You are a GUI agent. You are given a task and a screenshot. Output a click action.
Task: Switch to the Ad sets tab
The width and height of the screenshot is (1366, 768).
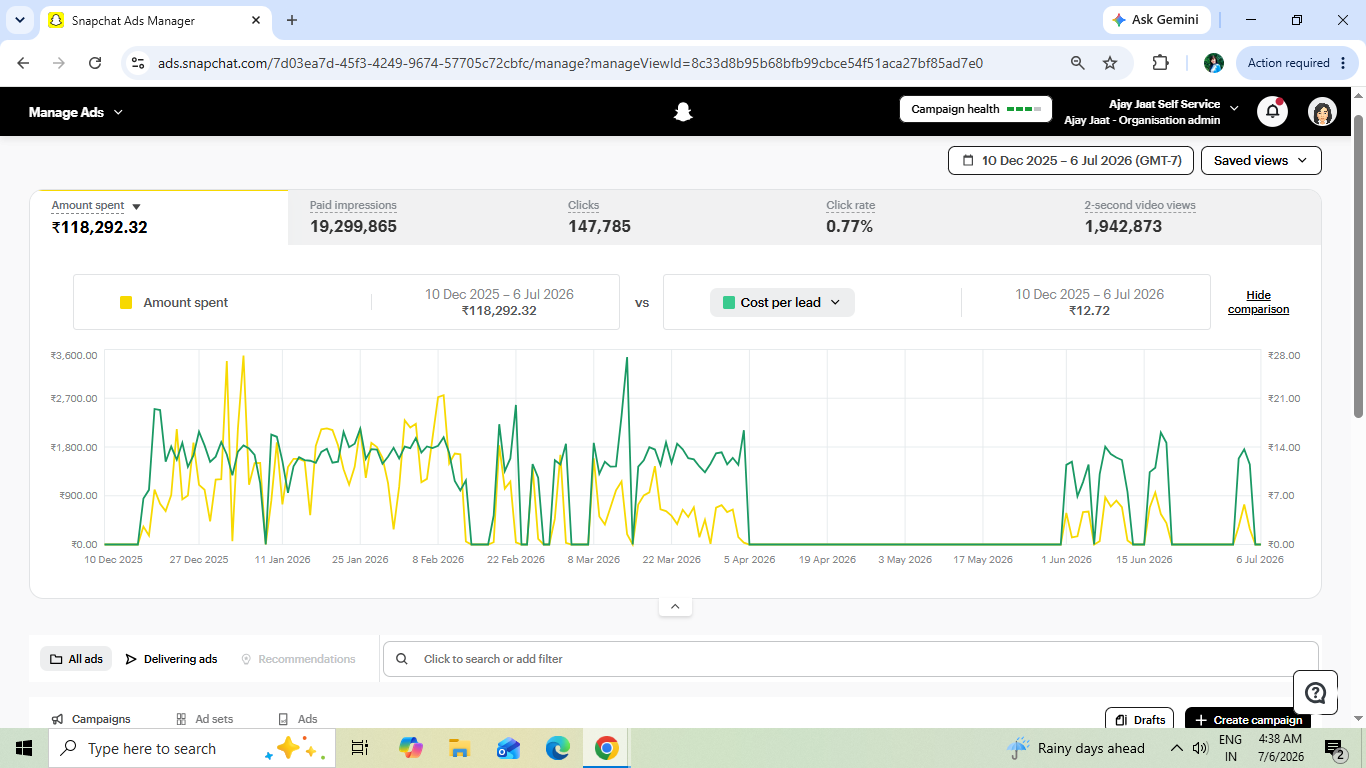click(204, 719)
